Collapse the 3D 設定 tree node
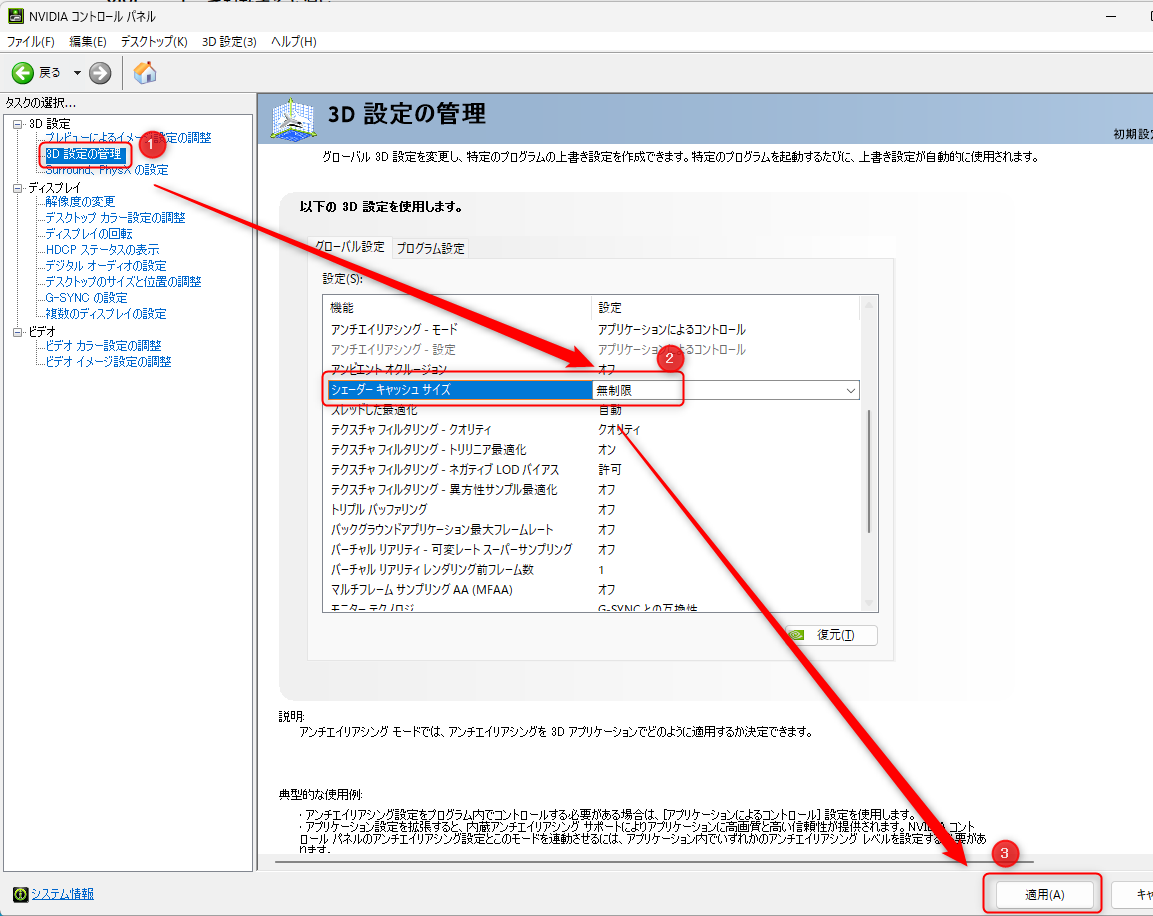 (x=17, y=123)
